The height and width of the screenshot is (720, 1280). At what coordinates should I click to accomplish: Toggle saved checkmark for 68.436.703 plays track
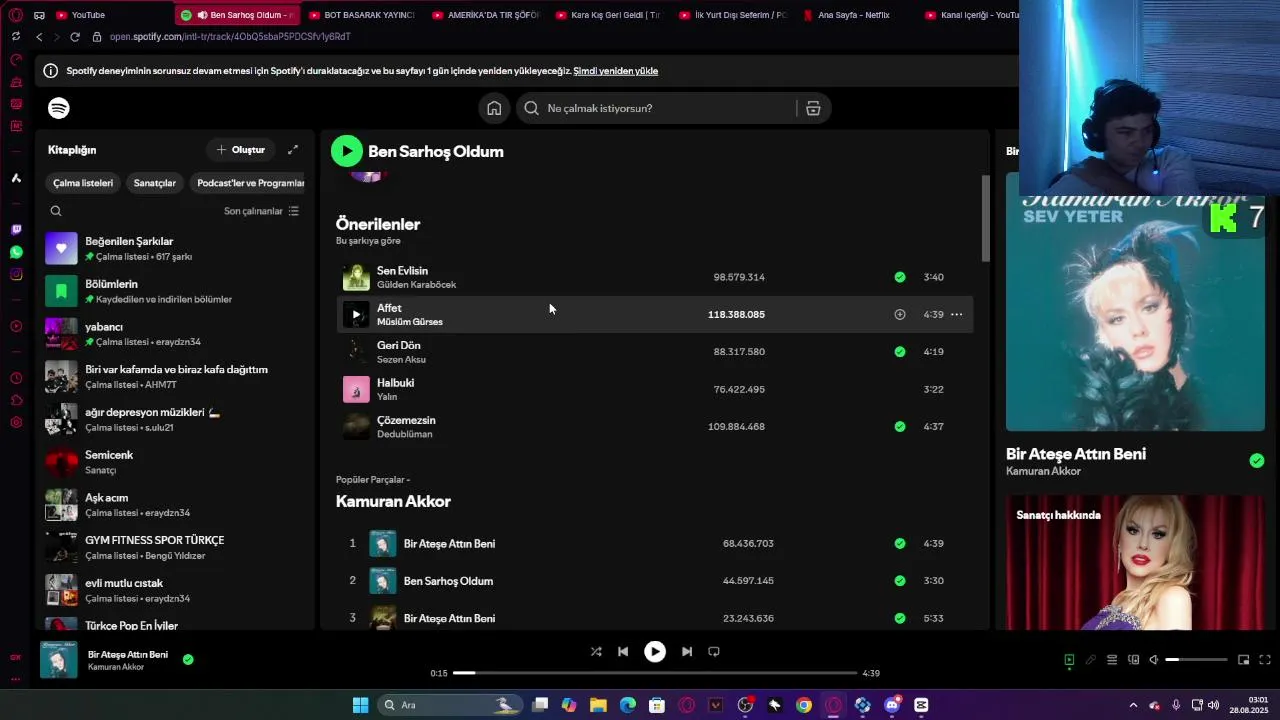[x=900, y=544]
